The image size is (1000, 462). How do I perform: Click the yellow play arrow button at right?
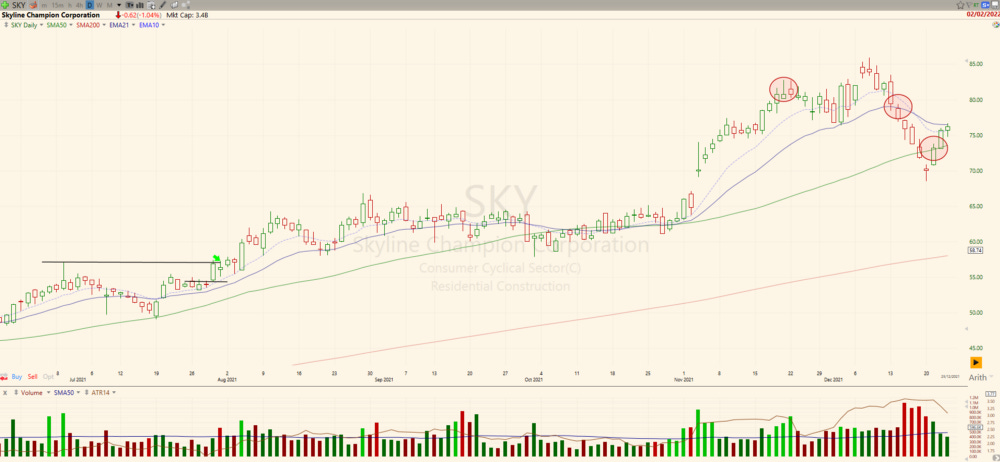pos(976,362)
